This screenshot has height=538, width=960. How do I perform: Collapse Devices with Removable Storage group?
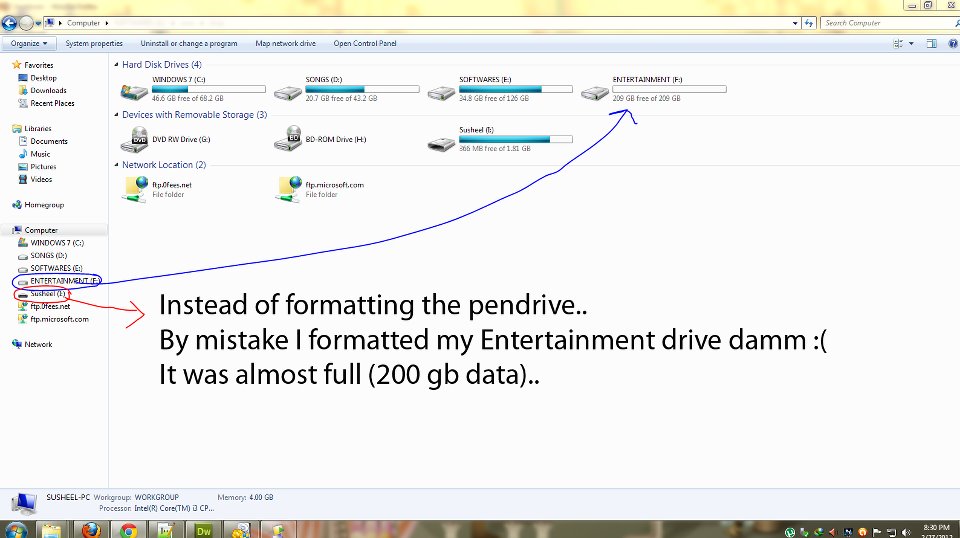tap(116, 115)
